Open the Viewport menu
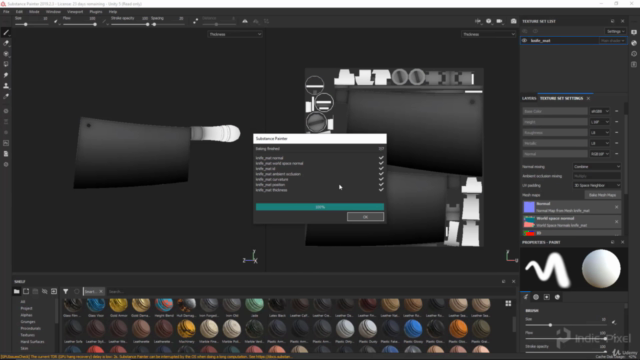Viewport: 640px width, 360px height. pos(75,12)
